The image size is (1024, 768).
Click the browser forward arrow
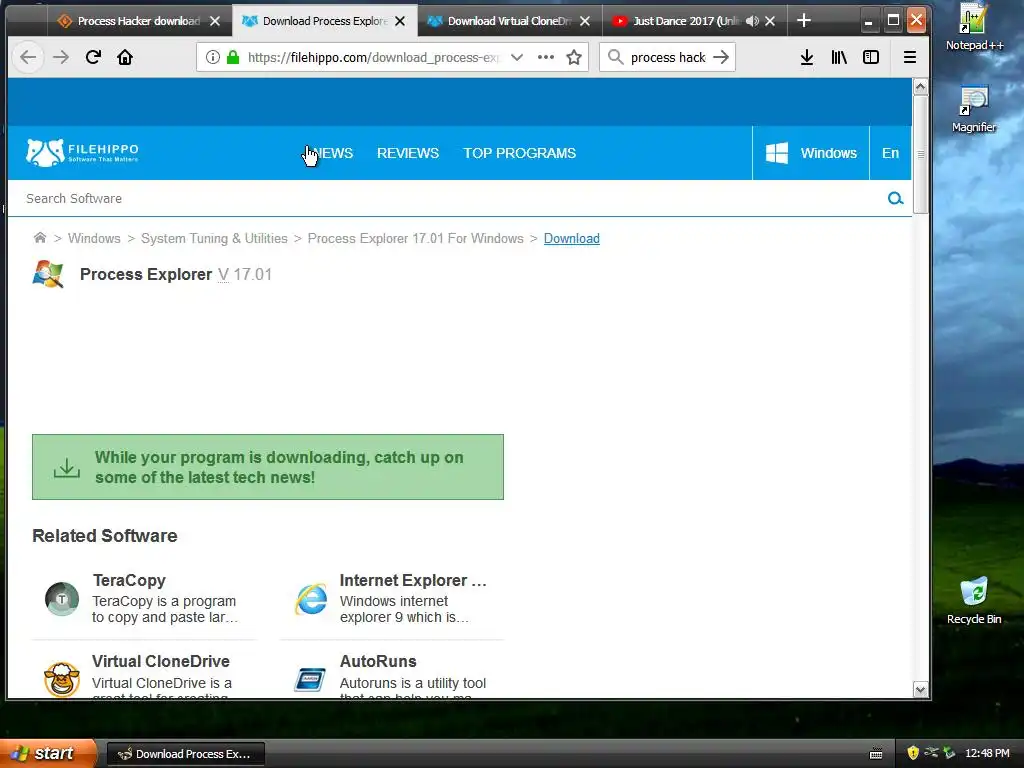coord(61,57)
